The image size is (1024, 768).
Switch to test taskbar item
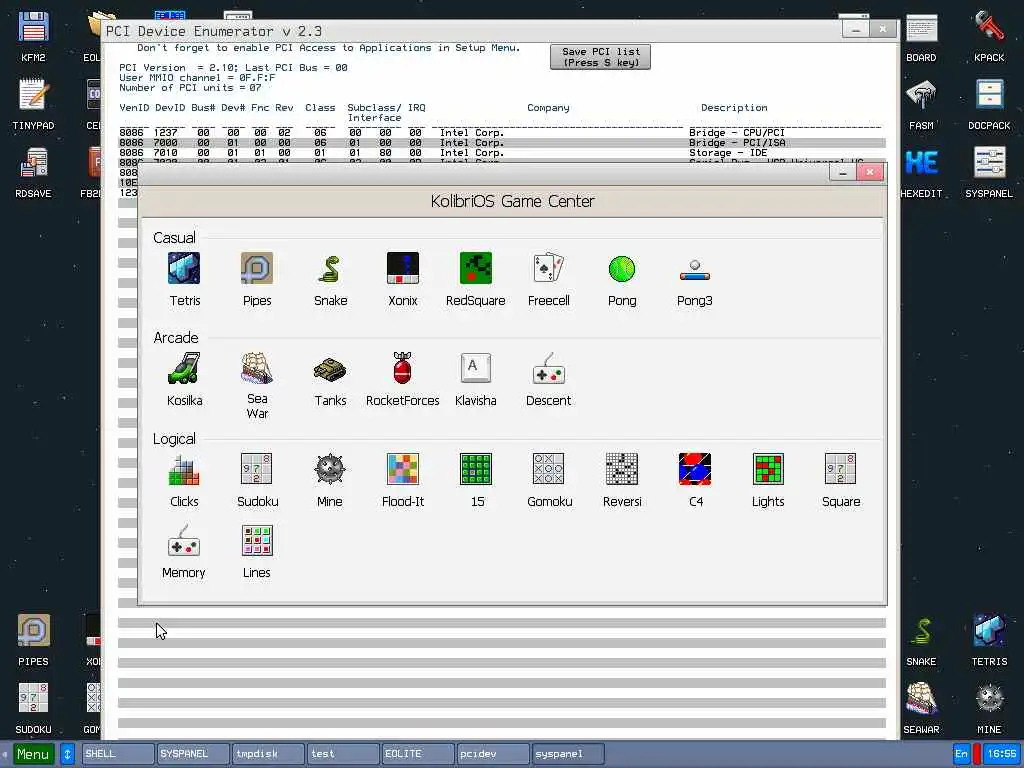tap(343, 754)
